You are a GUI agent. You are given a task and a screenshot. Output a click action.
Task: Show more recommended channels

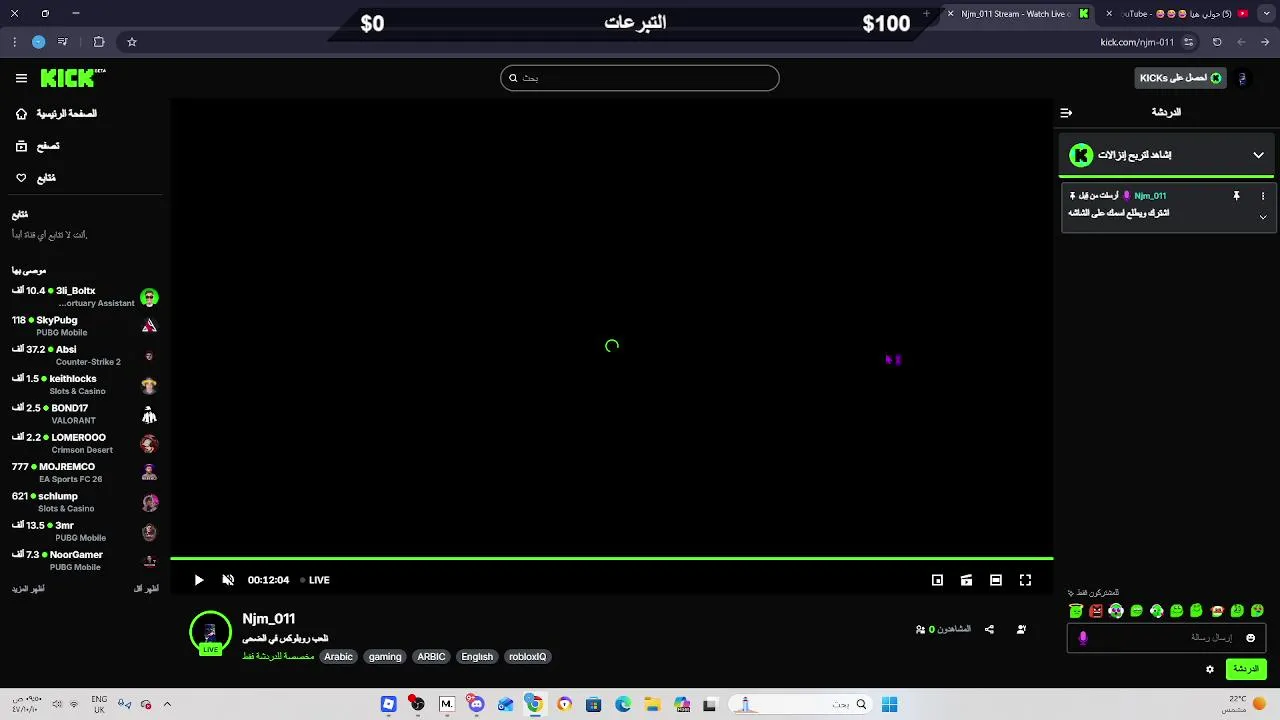(x=28, y=589)
